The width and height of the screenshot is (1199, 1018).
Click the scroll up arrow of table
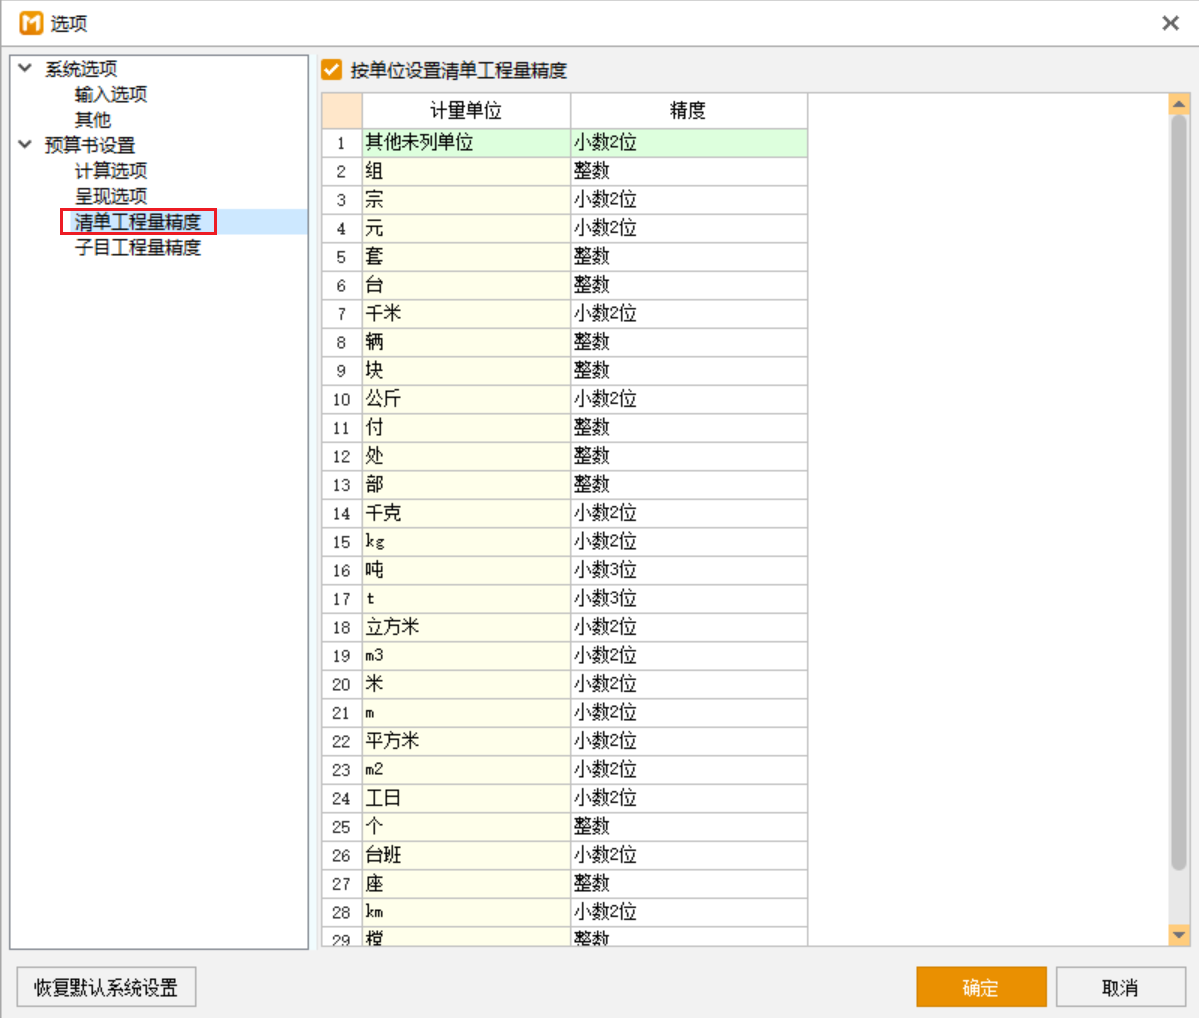1179,104
